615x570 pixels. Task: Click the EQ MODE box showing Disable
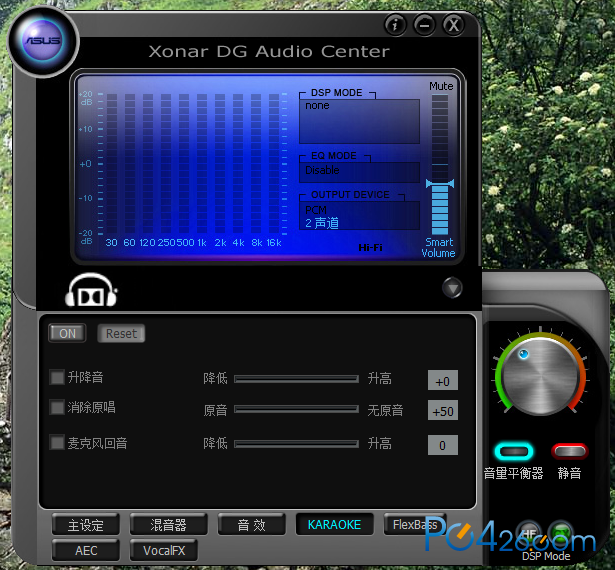(359, 172)
